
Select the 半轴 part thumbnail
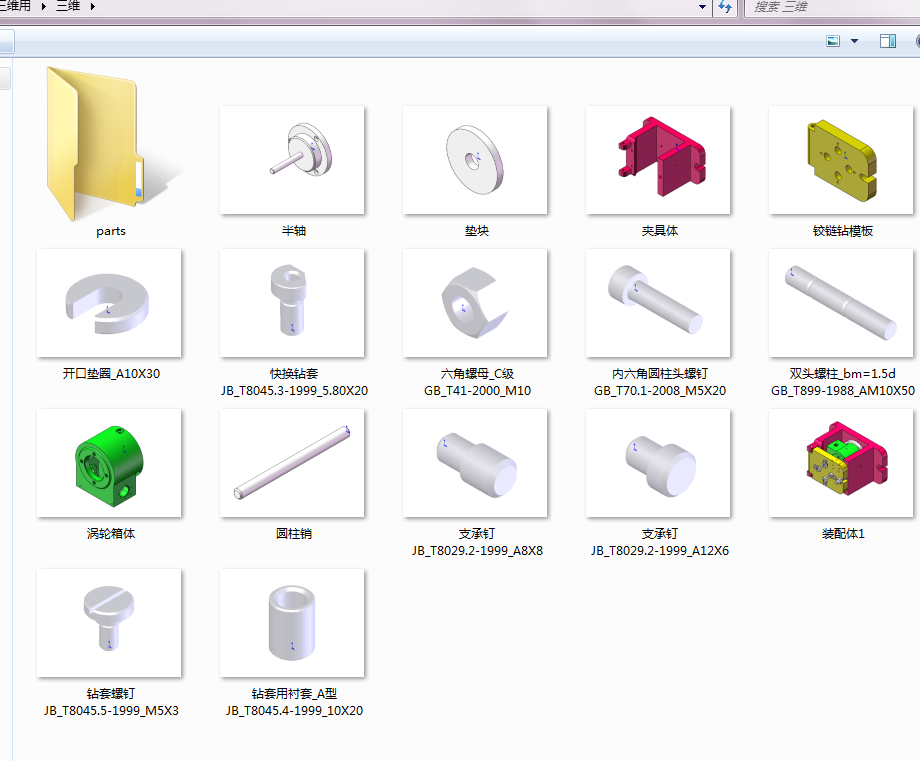click(x=292, y=160)
